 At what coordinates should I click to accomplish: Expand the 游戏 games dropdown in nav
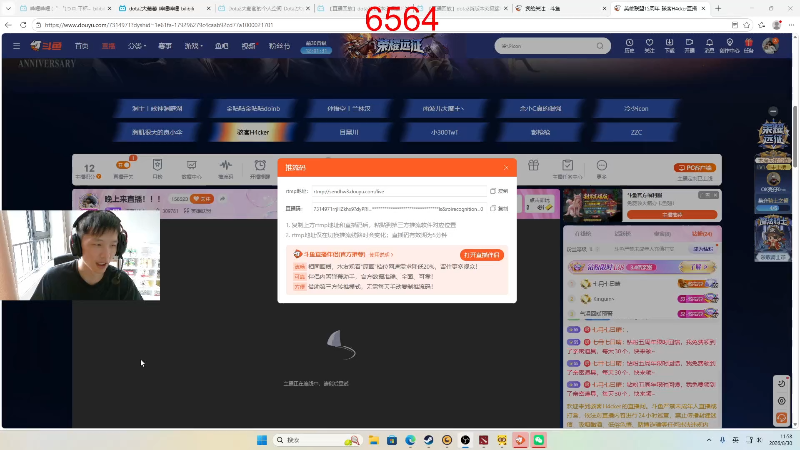[x=193, y=46]
